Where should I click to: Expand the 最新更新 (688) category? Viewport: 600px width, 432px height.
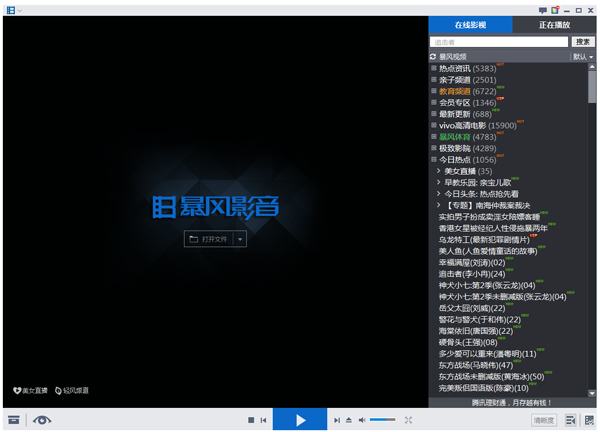coord(434,114)
